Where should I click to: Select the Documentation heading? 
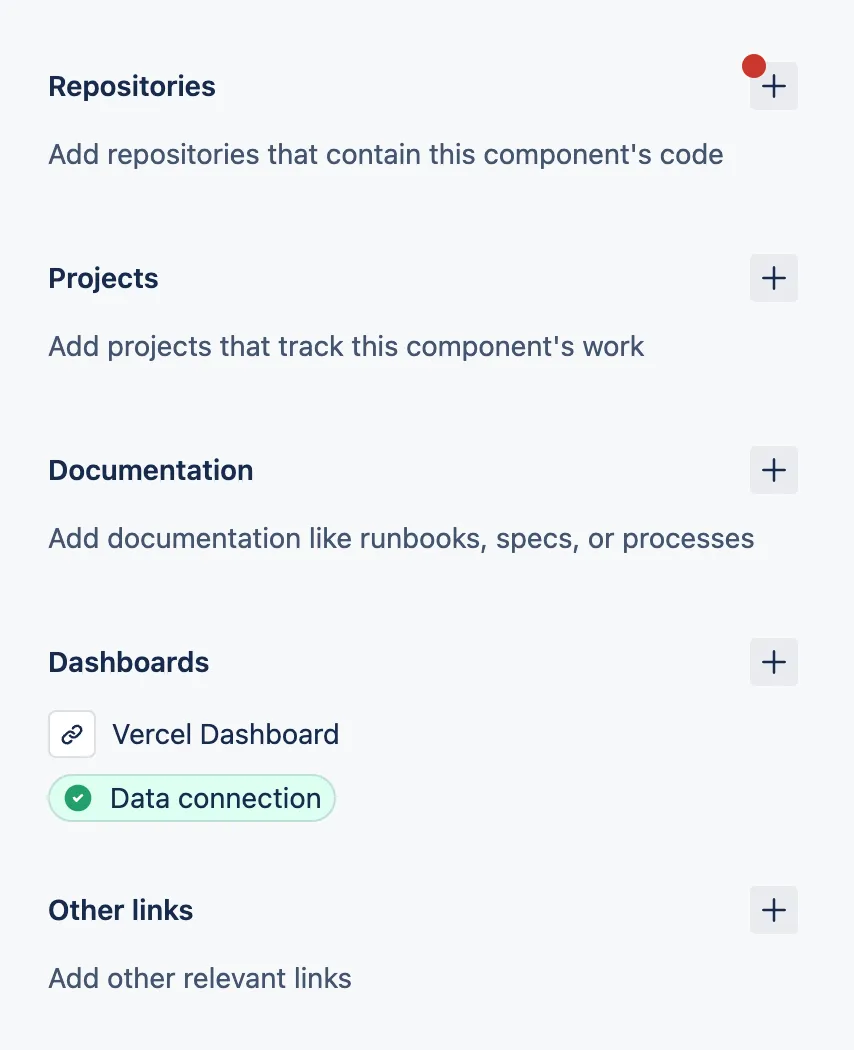coord(150,470)
